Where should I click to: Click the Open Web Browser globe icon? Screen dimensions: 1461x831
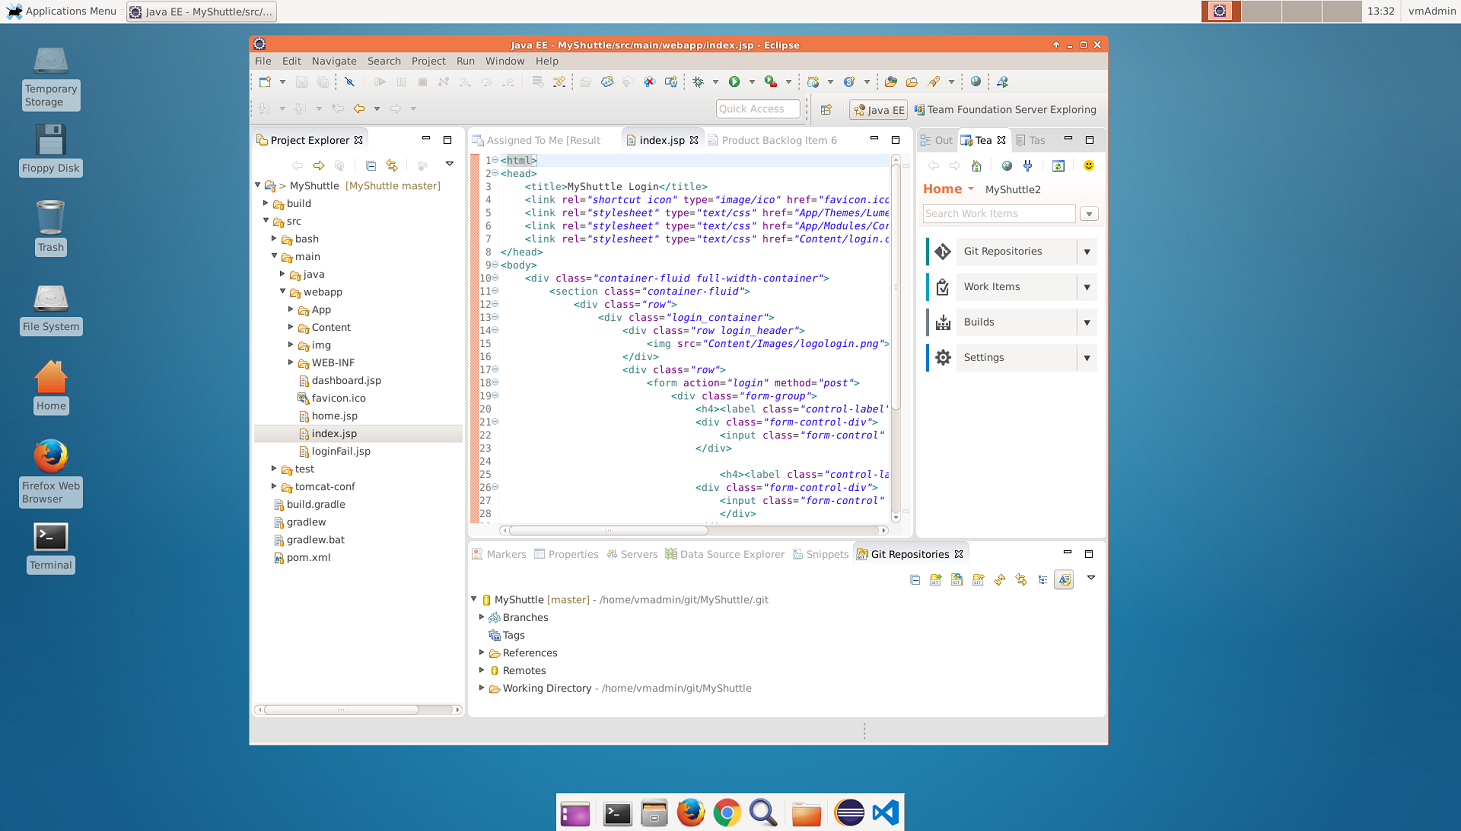[x=976, y=82]
